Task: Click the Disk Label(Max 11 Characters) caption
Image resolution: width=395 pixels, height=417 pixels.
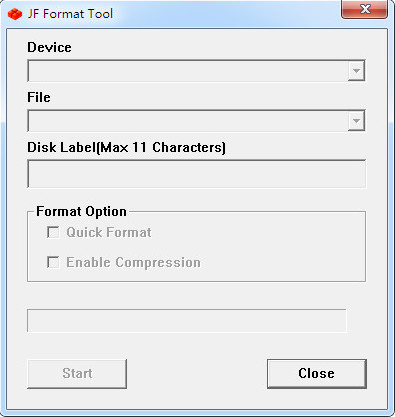Action: [126, 147]
